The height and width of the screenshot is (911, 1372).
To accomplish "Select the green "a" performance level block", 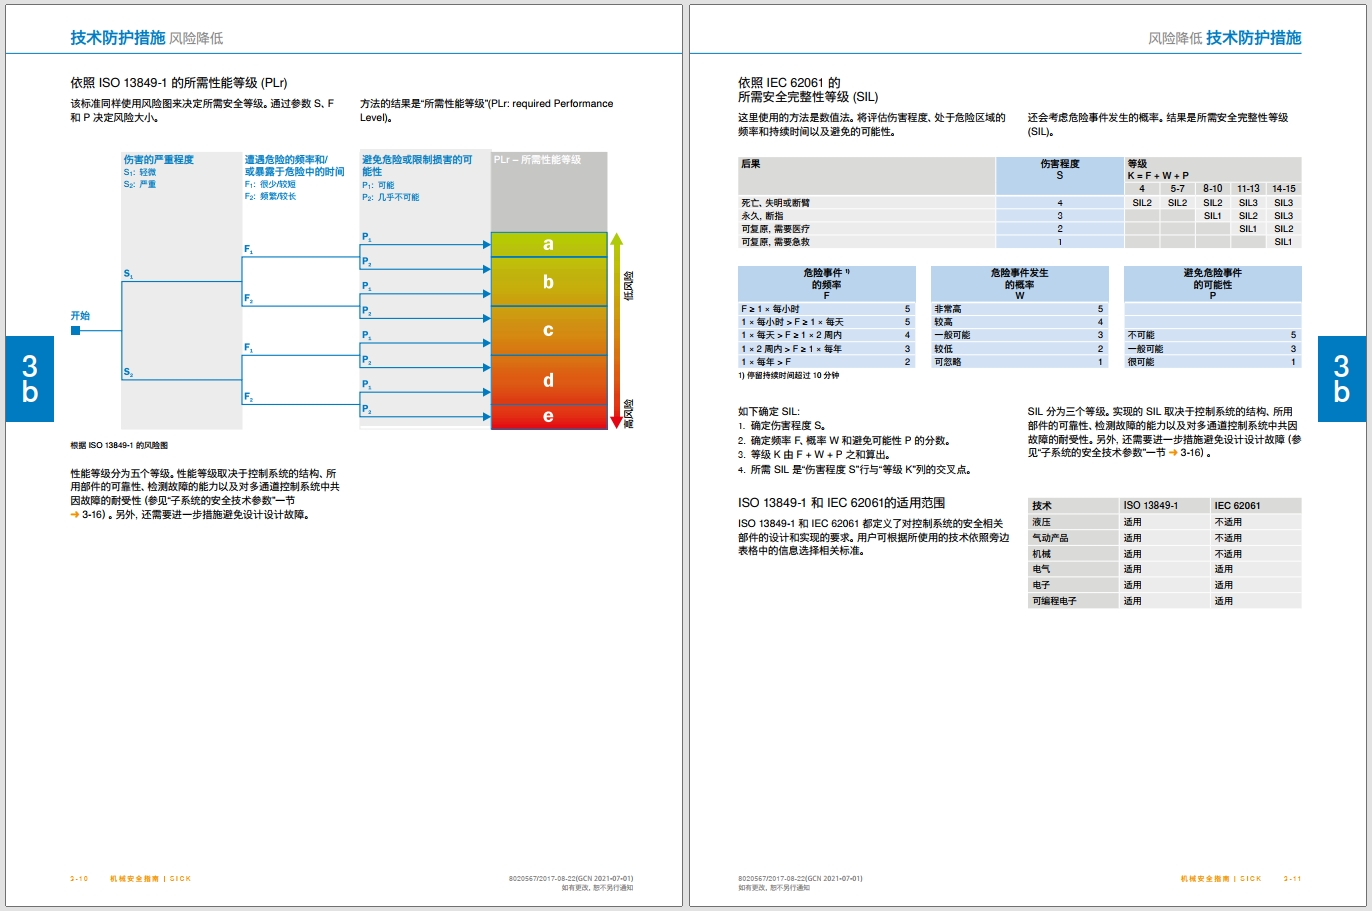I will click(548, 244).
